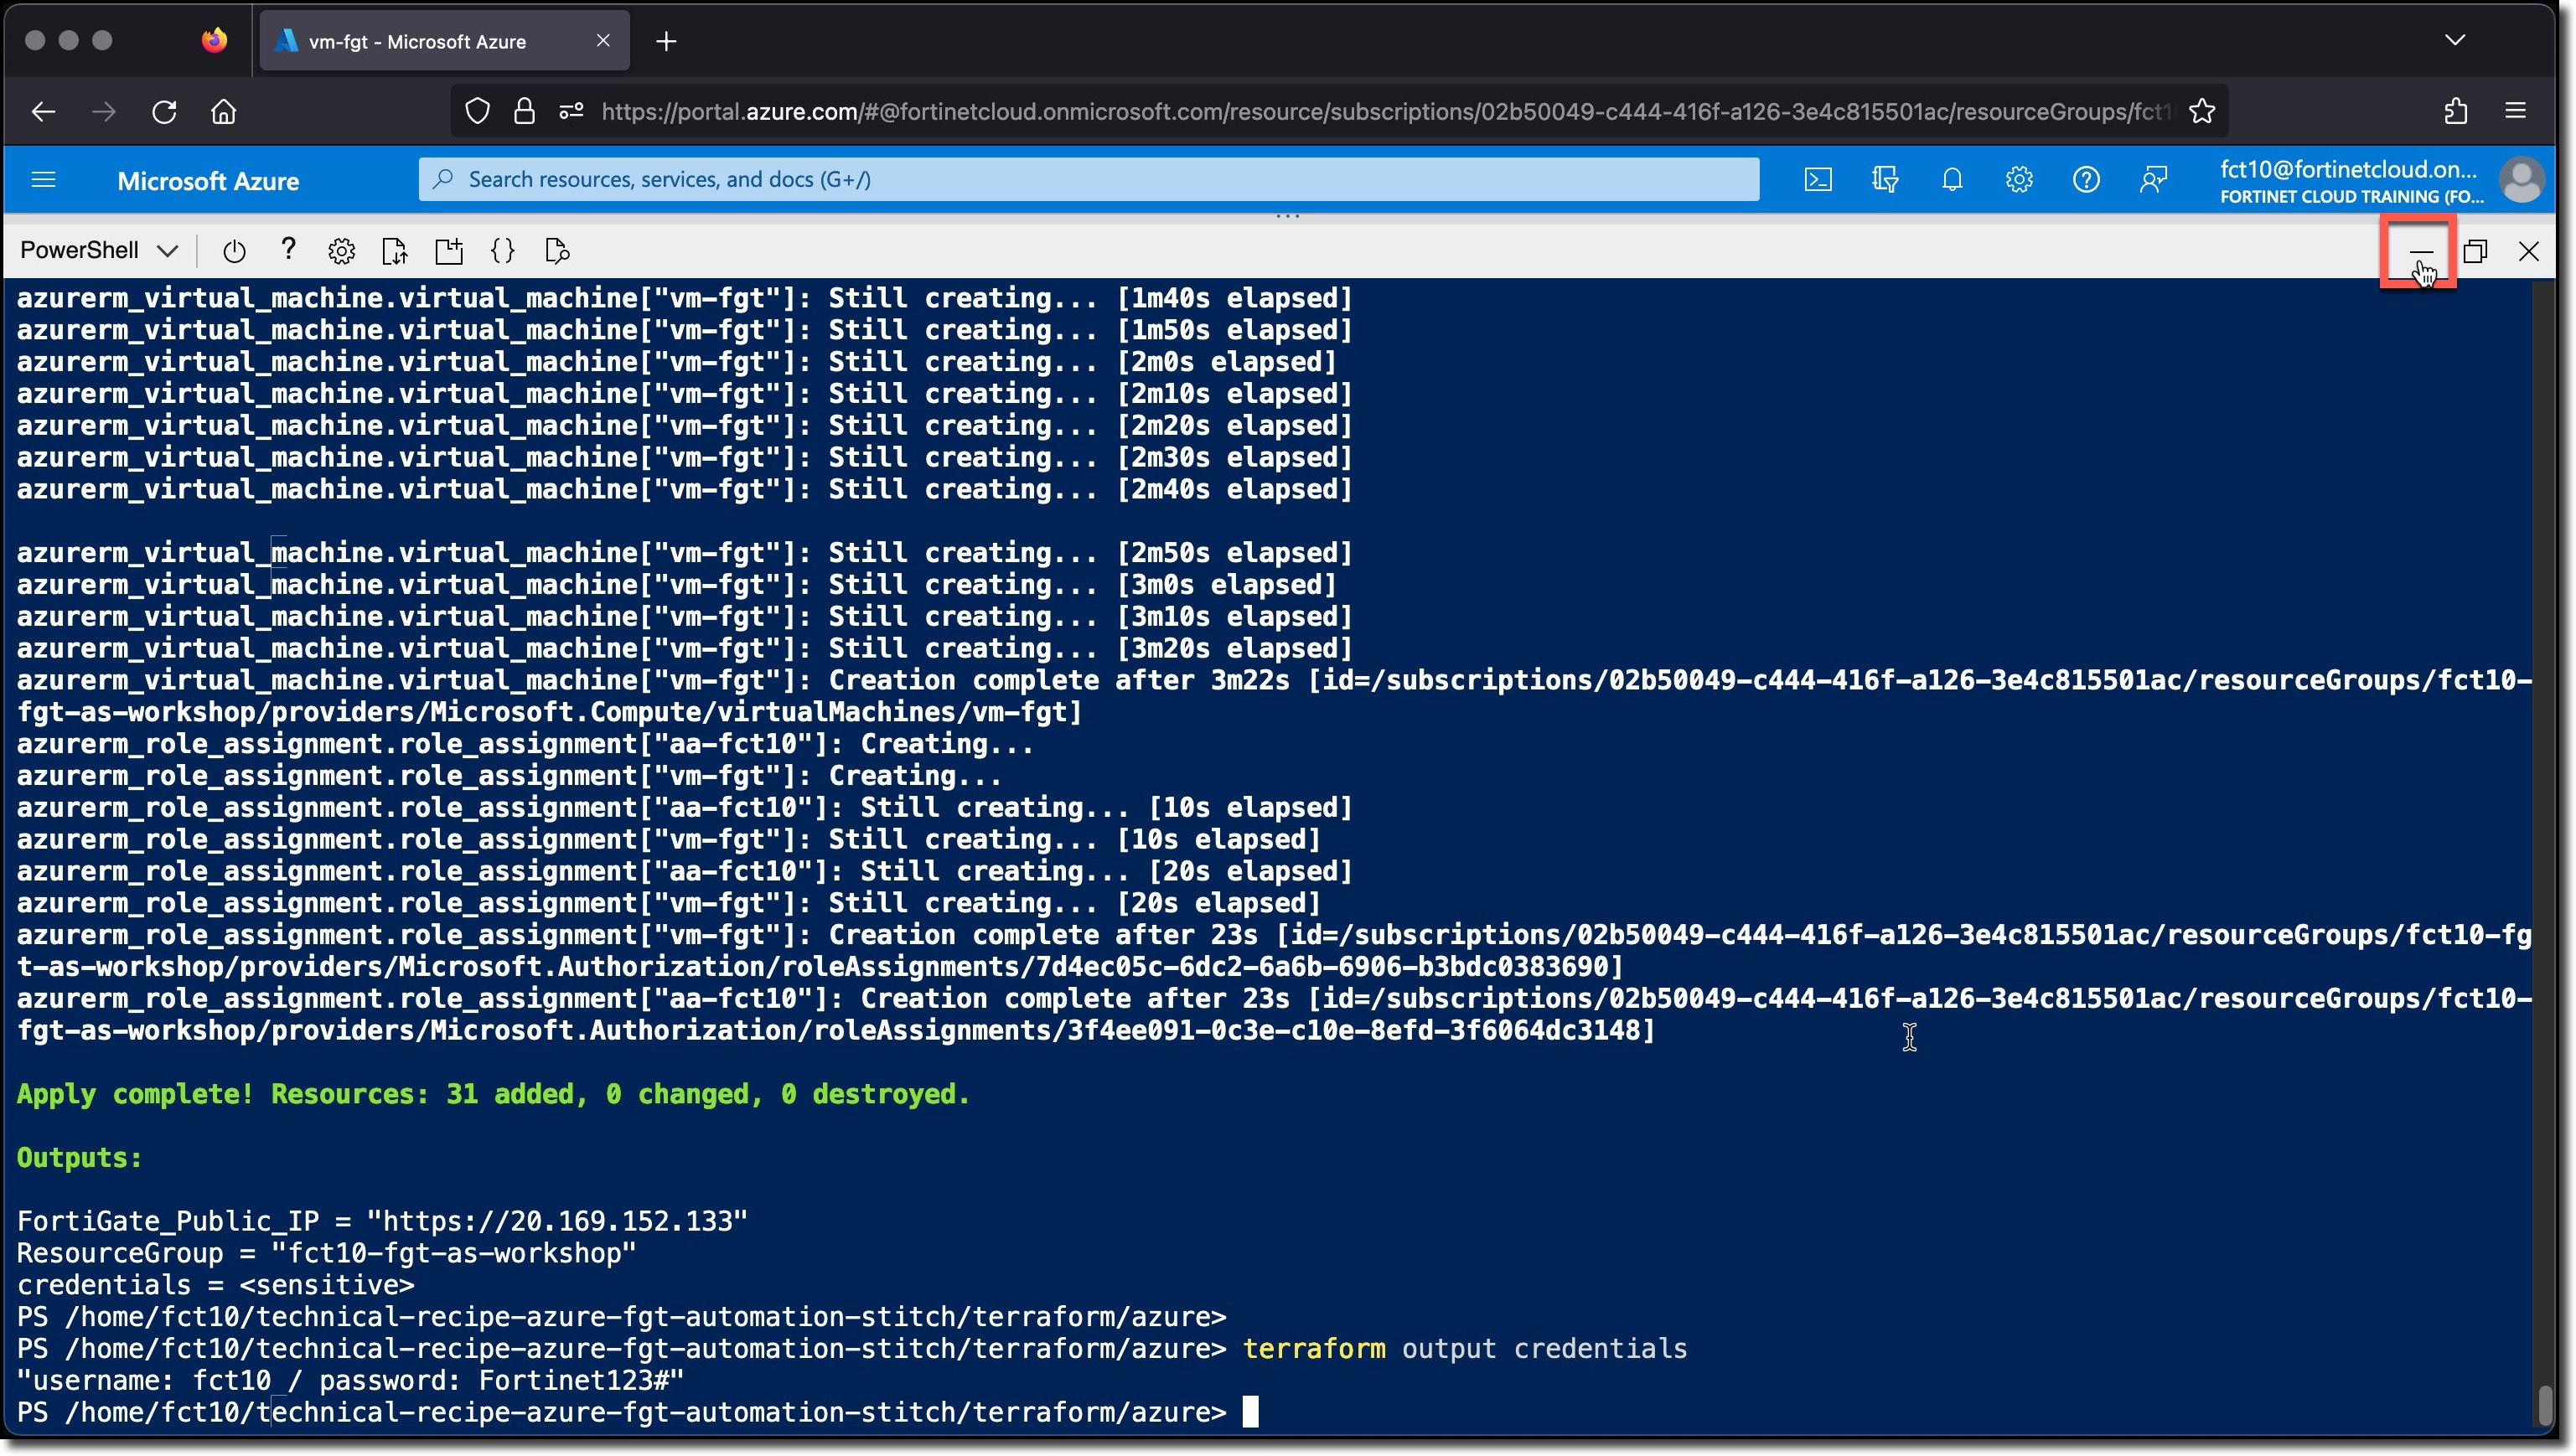Maximize the Cloud Shell pane
Viewport: 2576px width, 1456px height.
[x=2475, y=251]
